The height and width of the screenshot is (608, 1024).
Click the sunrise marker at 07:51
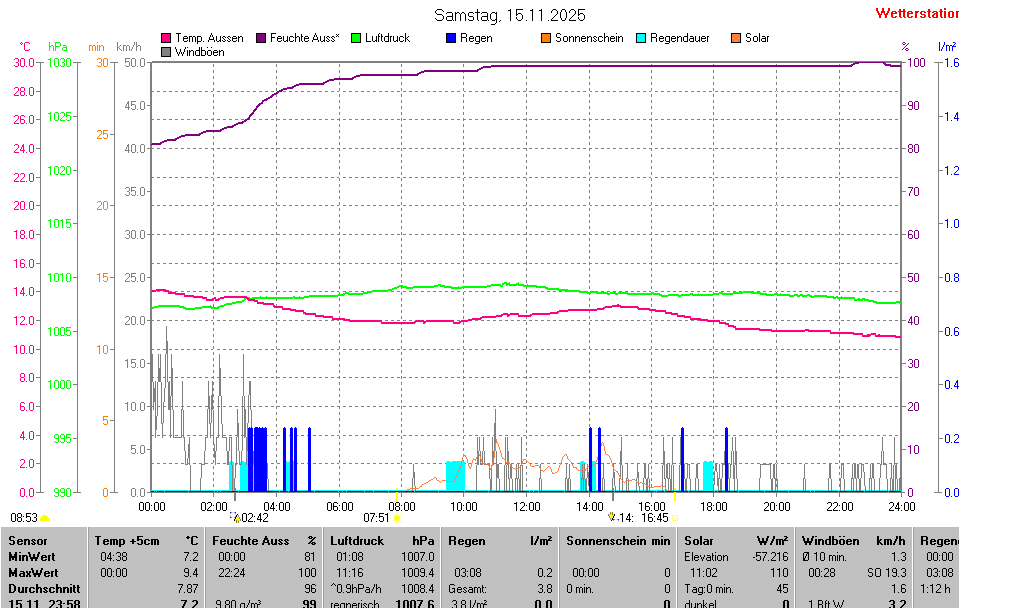coord(397,518)
